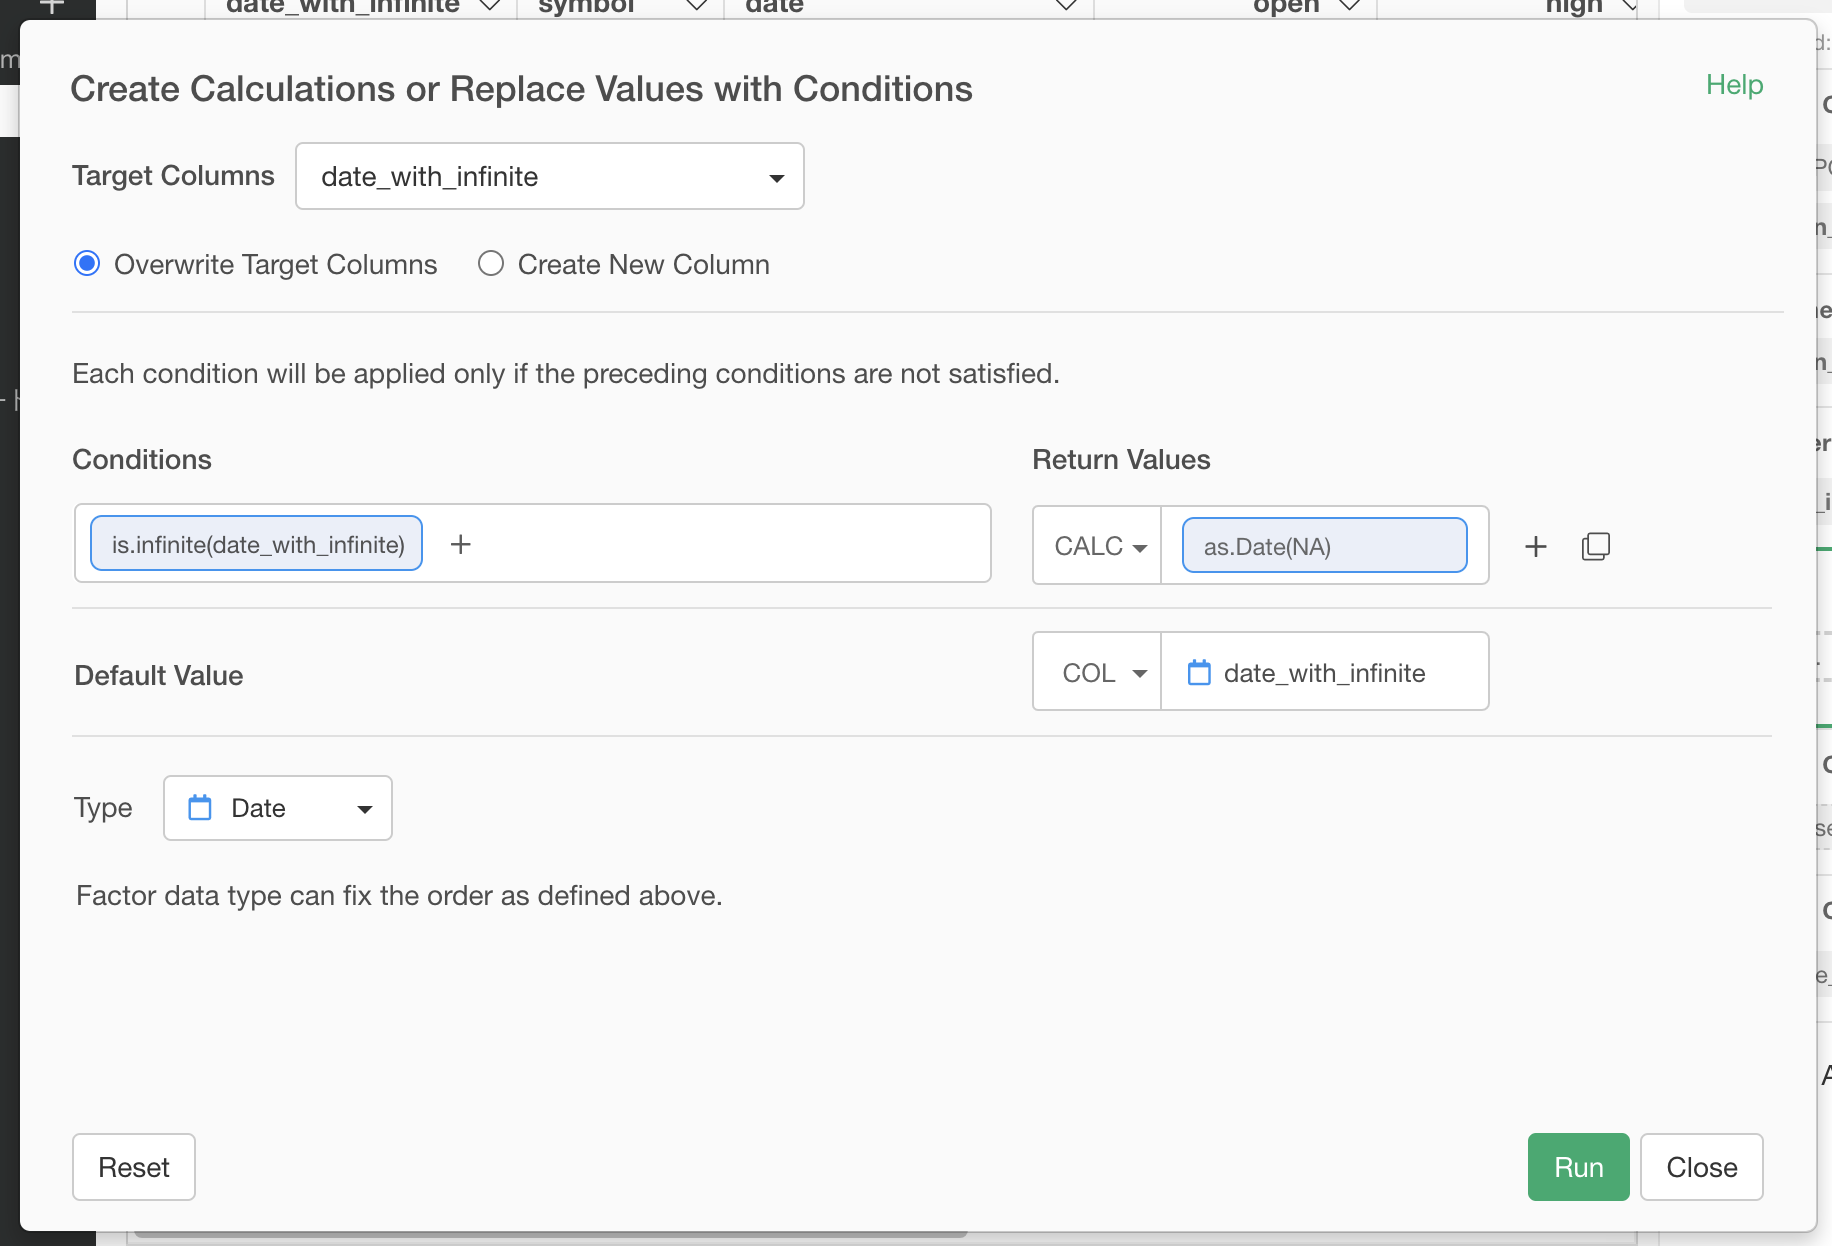Click the Reset button

(x=134, y=1167)
